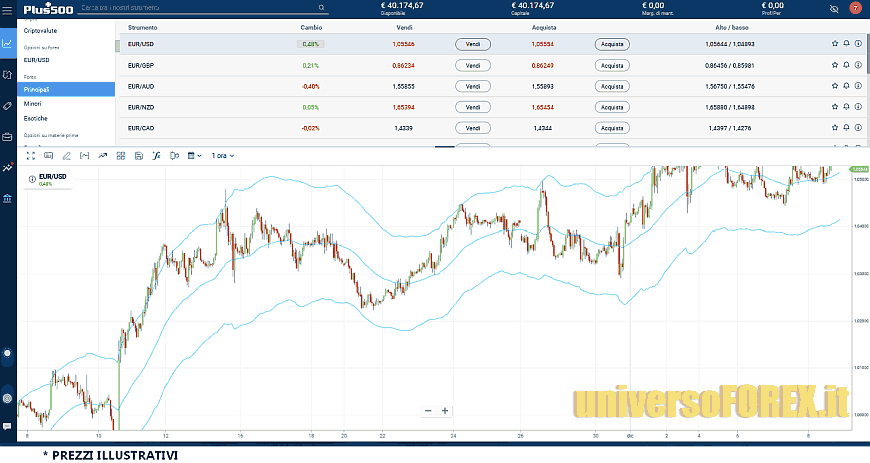Open the indicators (fx) menu
870x463 pixels.
(155, 156)
